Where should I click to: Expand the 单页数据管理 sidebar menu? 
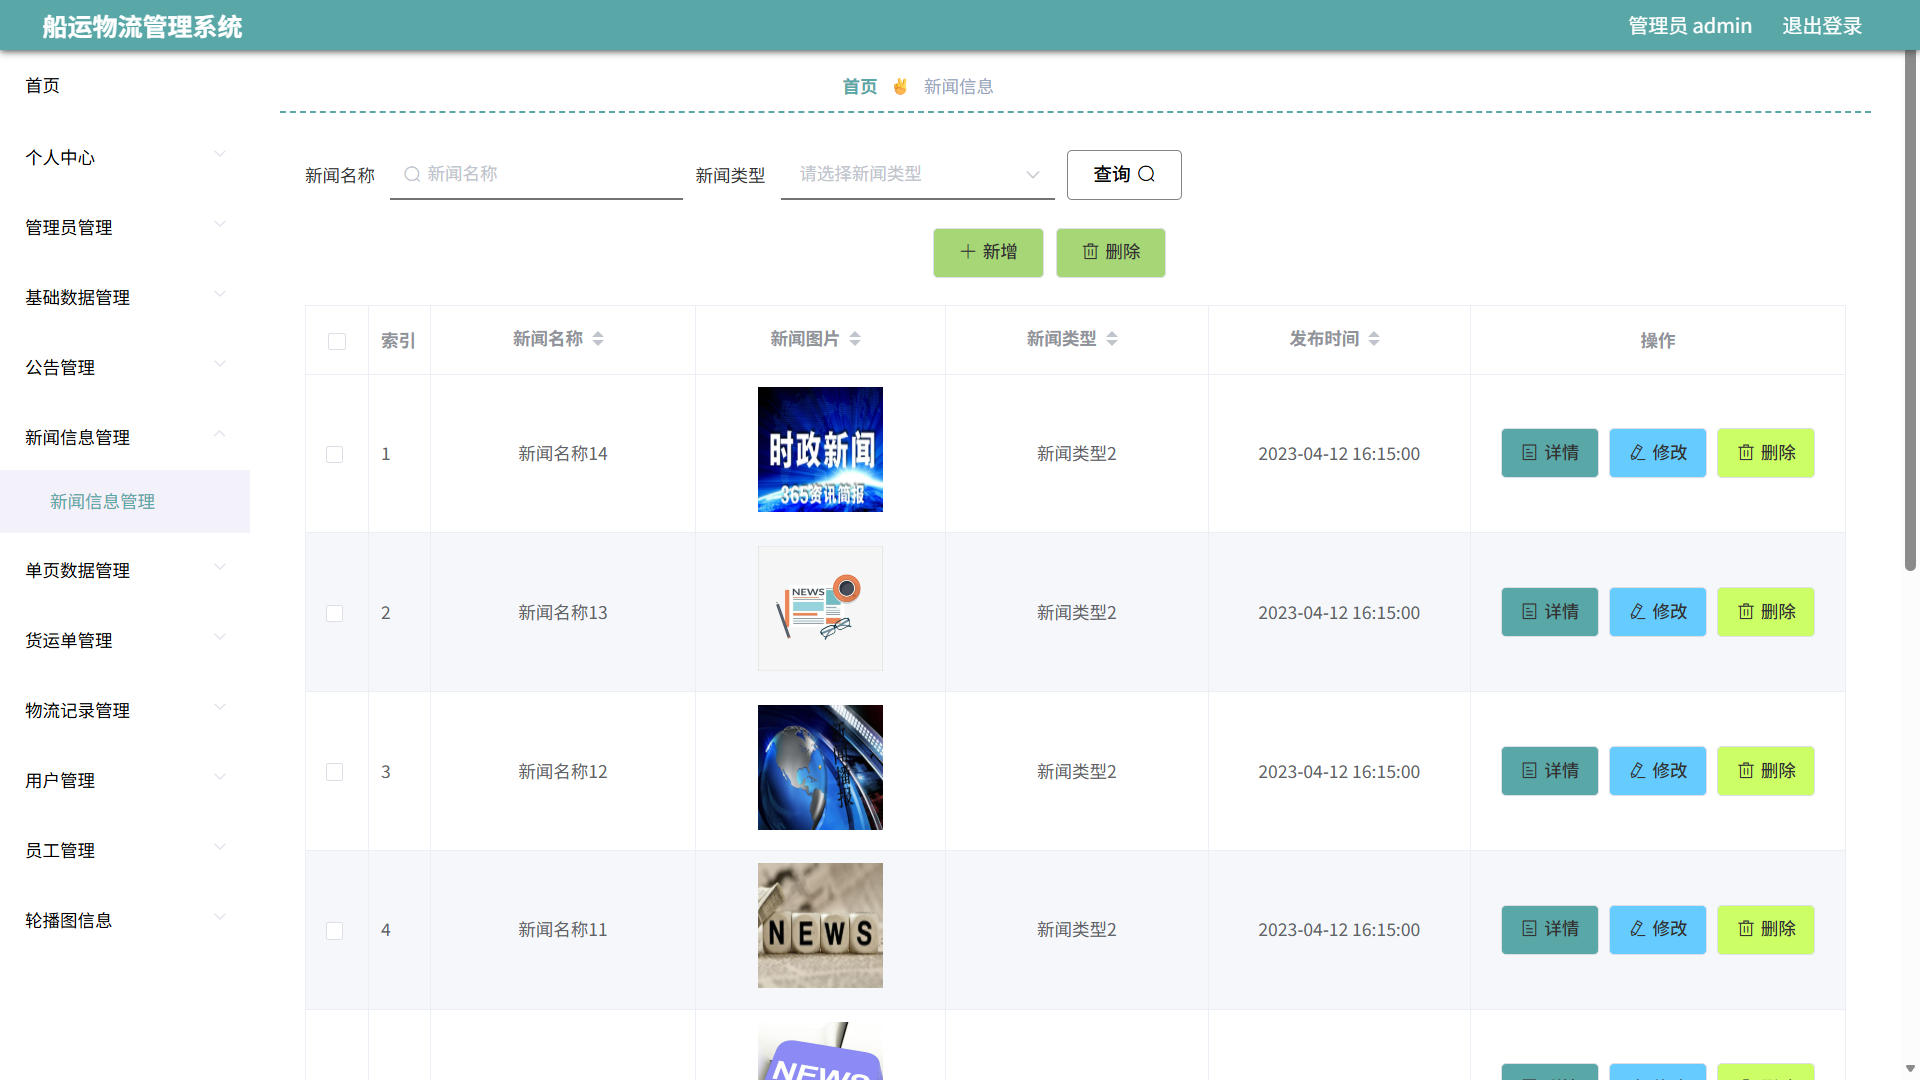pyautogui.click(x=125, y=570)
